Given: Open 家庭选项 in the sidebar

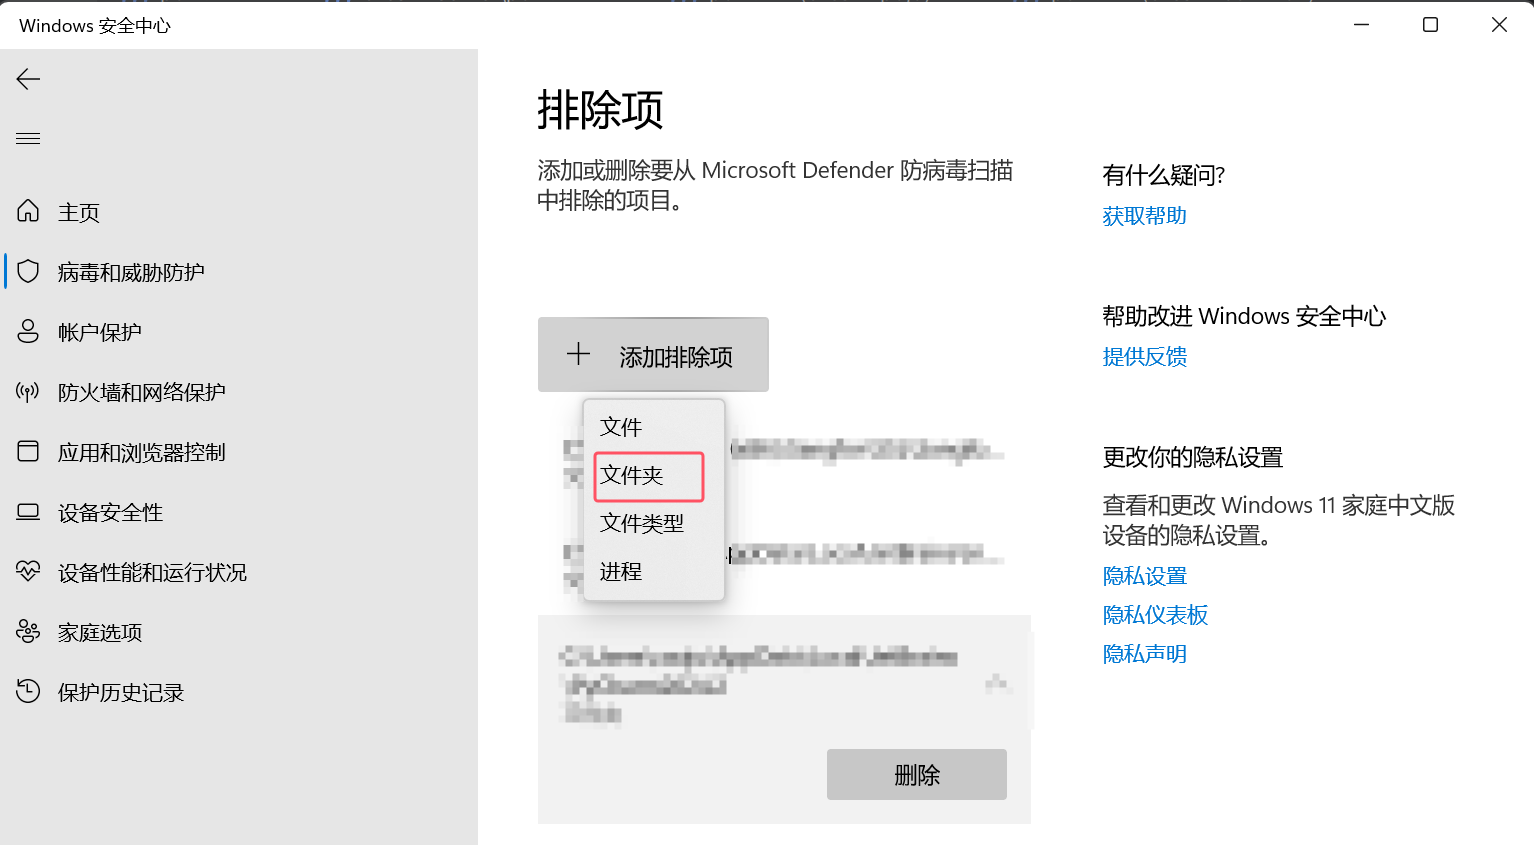Looking at the screenshot, I should pyautogui.click(x=100, y=632).
